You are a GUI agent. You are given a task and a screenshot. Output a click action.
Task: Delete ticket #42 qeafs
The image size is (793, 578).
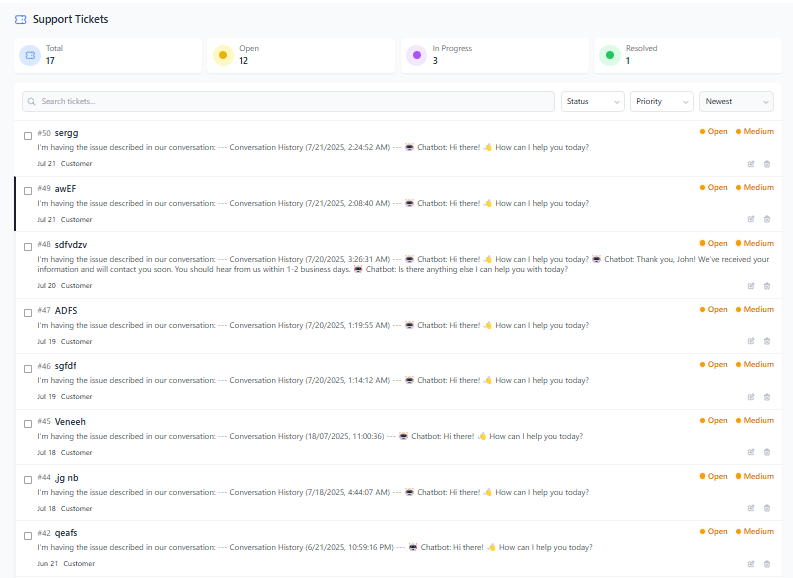[767, 564]
